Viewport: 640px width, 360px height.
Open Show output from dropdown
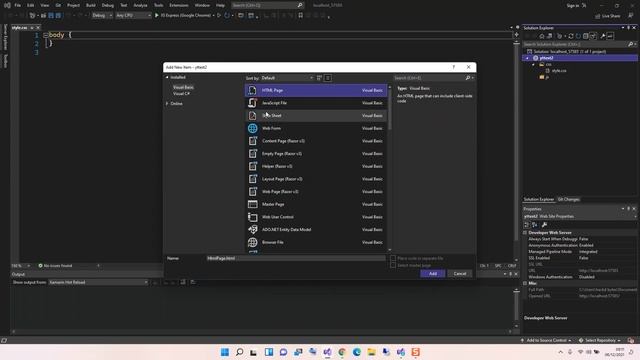[98, 282]
